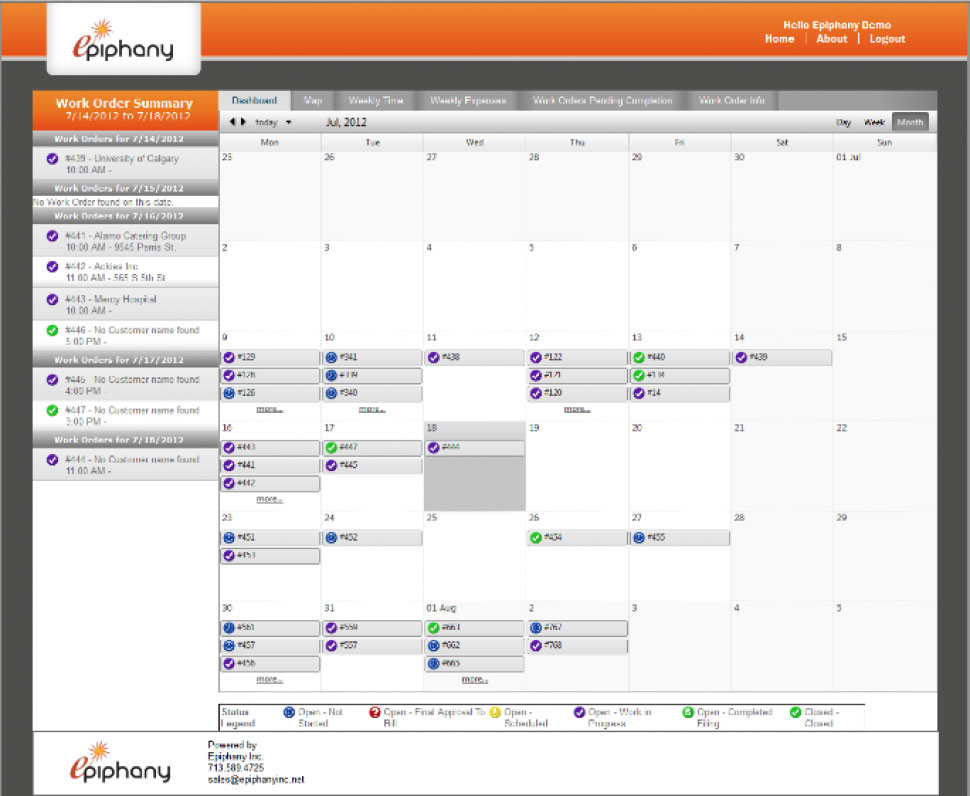Image resolution: width=970 pixels, height=796 pixels.
Task: Click the Home link in header
Action: [779, 39]
